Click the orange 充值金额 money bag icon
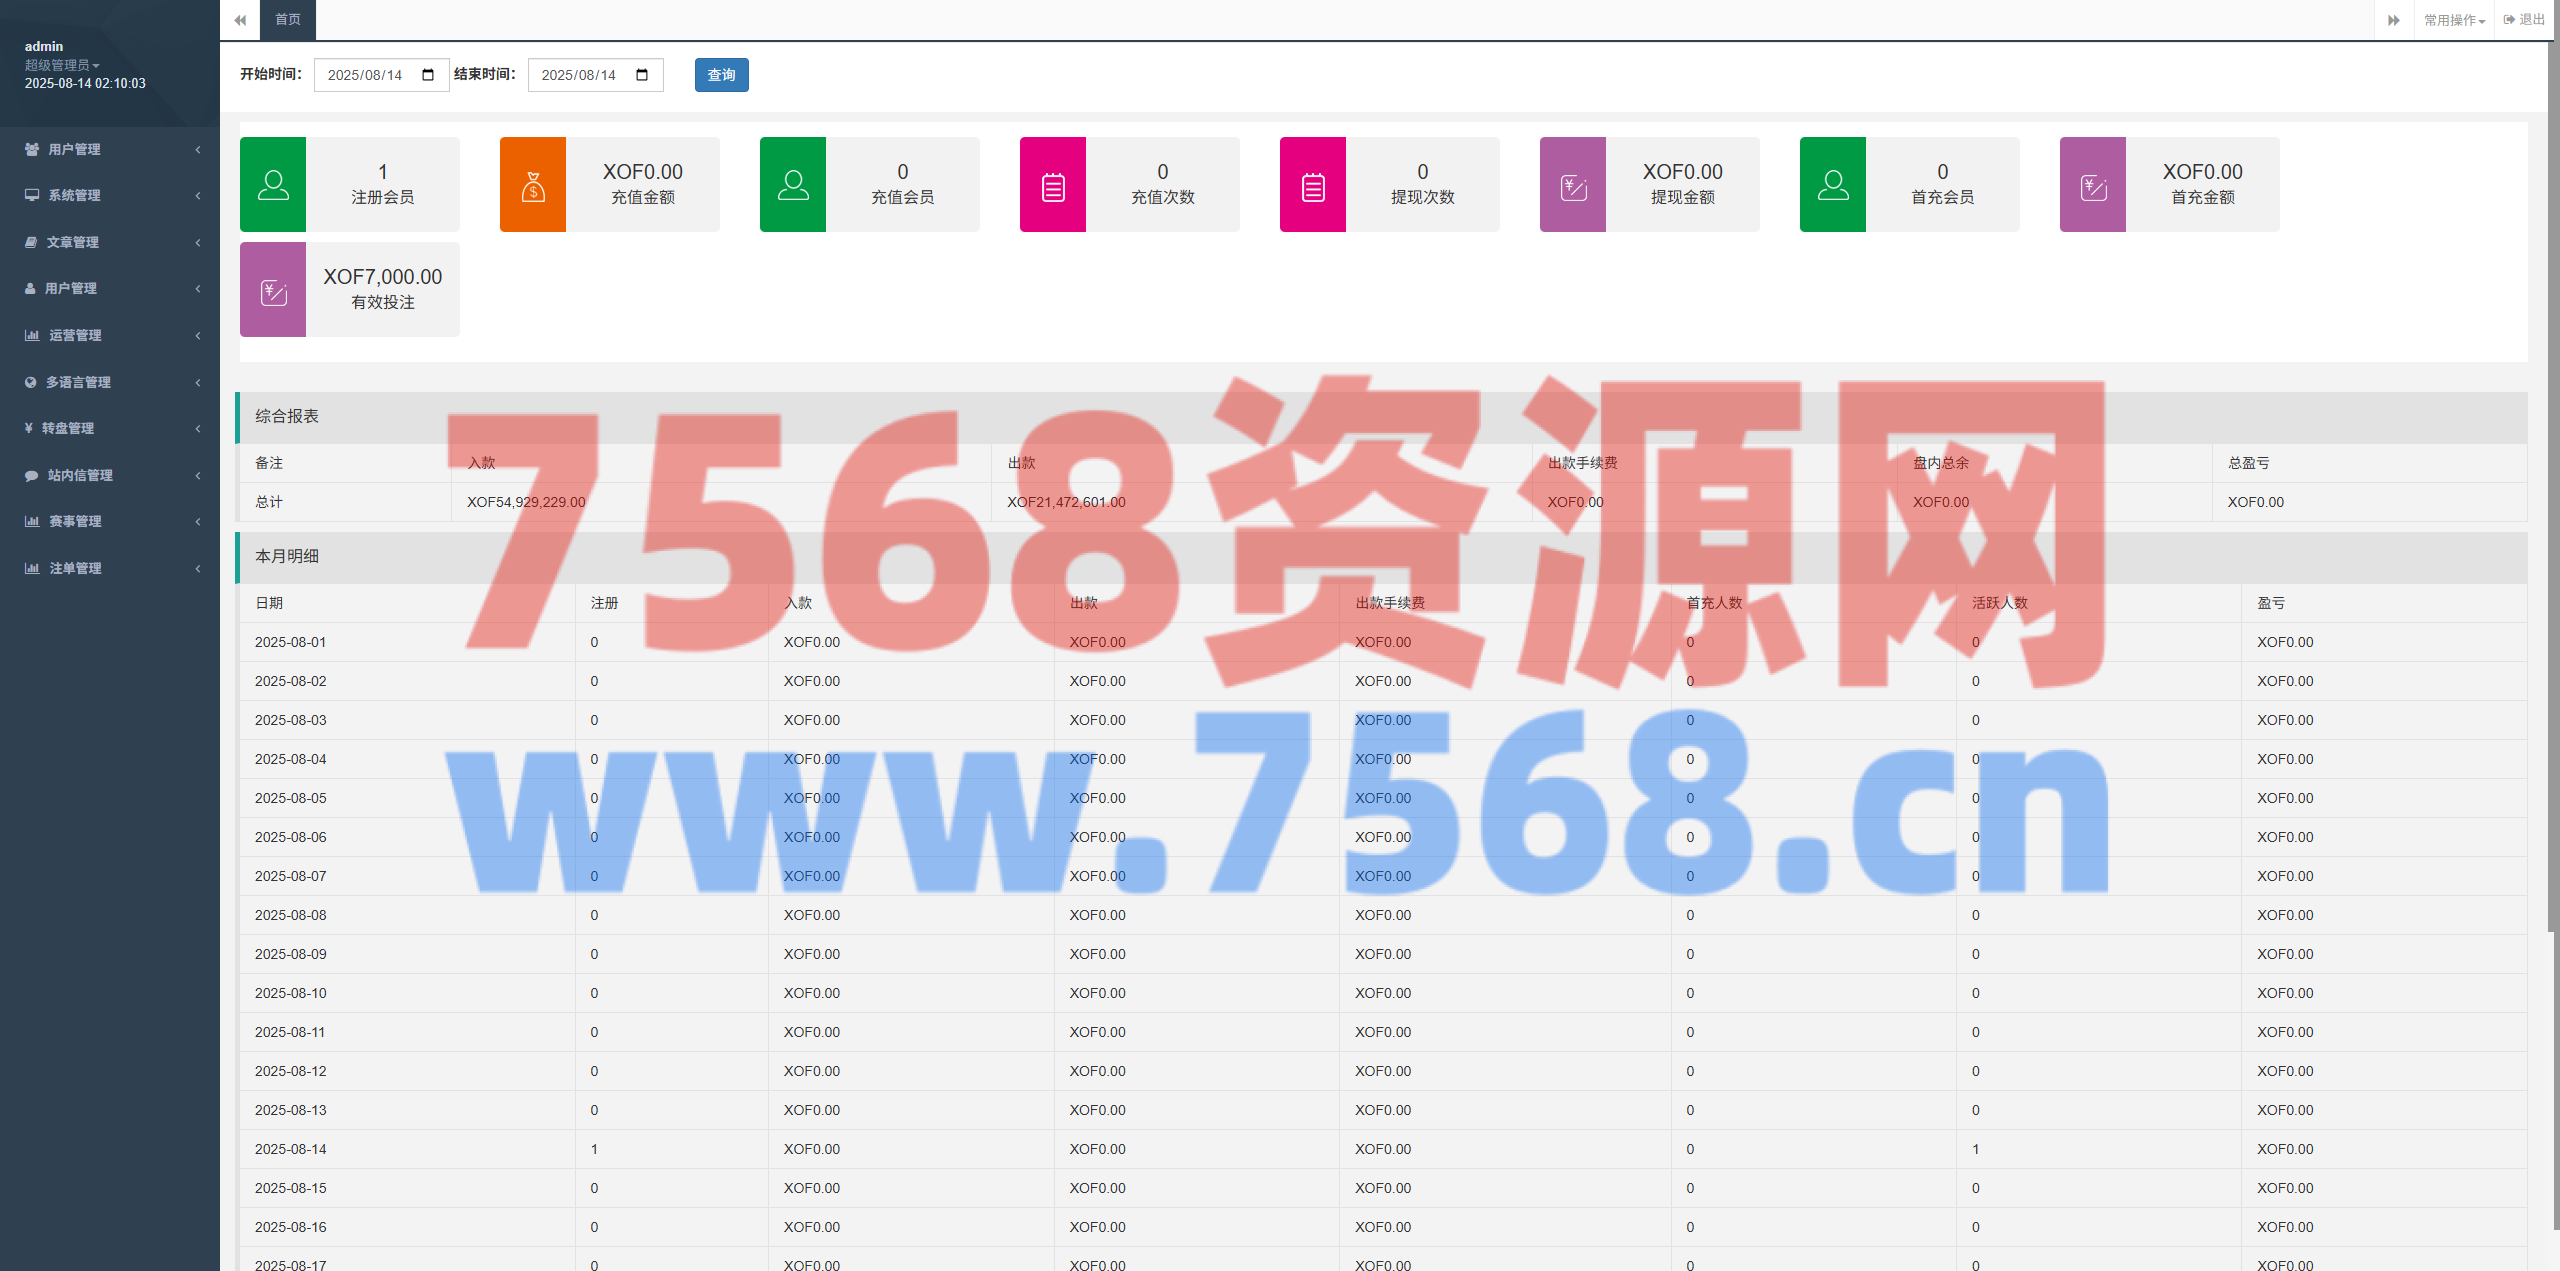Viewport: 2560px width, 1271px height. 533,185
